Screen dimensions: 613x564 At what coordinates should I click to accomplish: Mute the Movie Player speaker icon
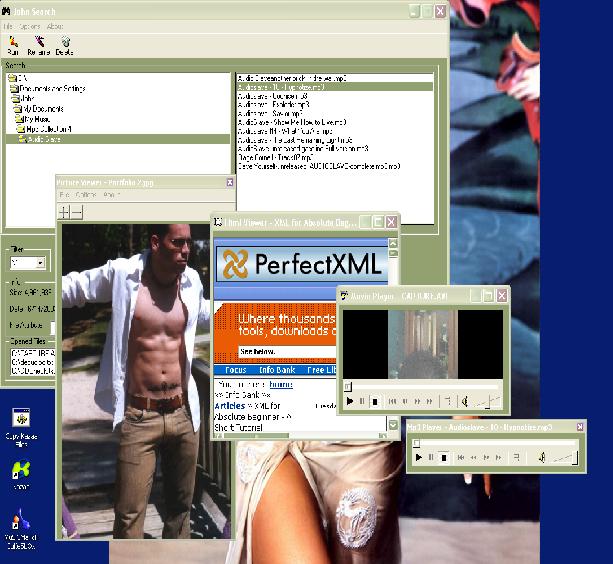pyautogui.click(x=465, y=401)
